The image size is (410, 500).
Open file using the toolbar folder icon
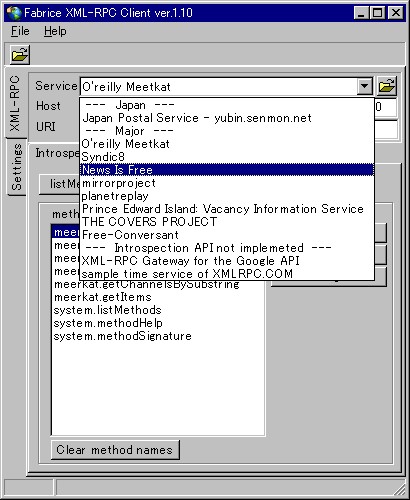click(x=20, y=55)
